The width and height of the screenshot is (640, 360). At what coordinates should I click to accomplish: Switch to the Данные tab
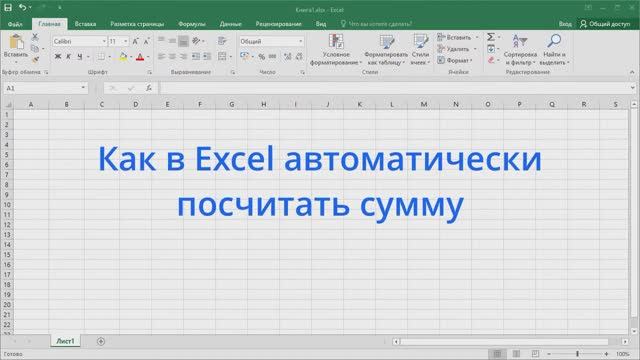point(231,24)
